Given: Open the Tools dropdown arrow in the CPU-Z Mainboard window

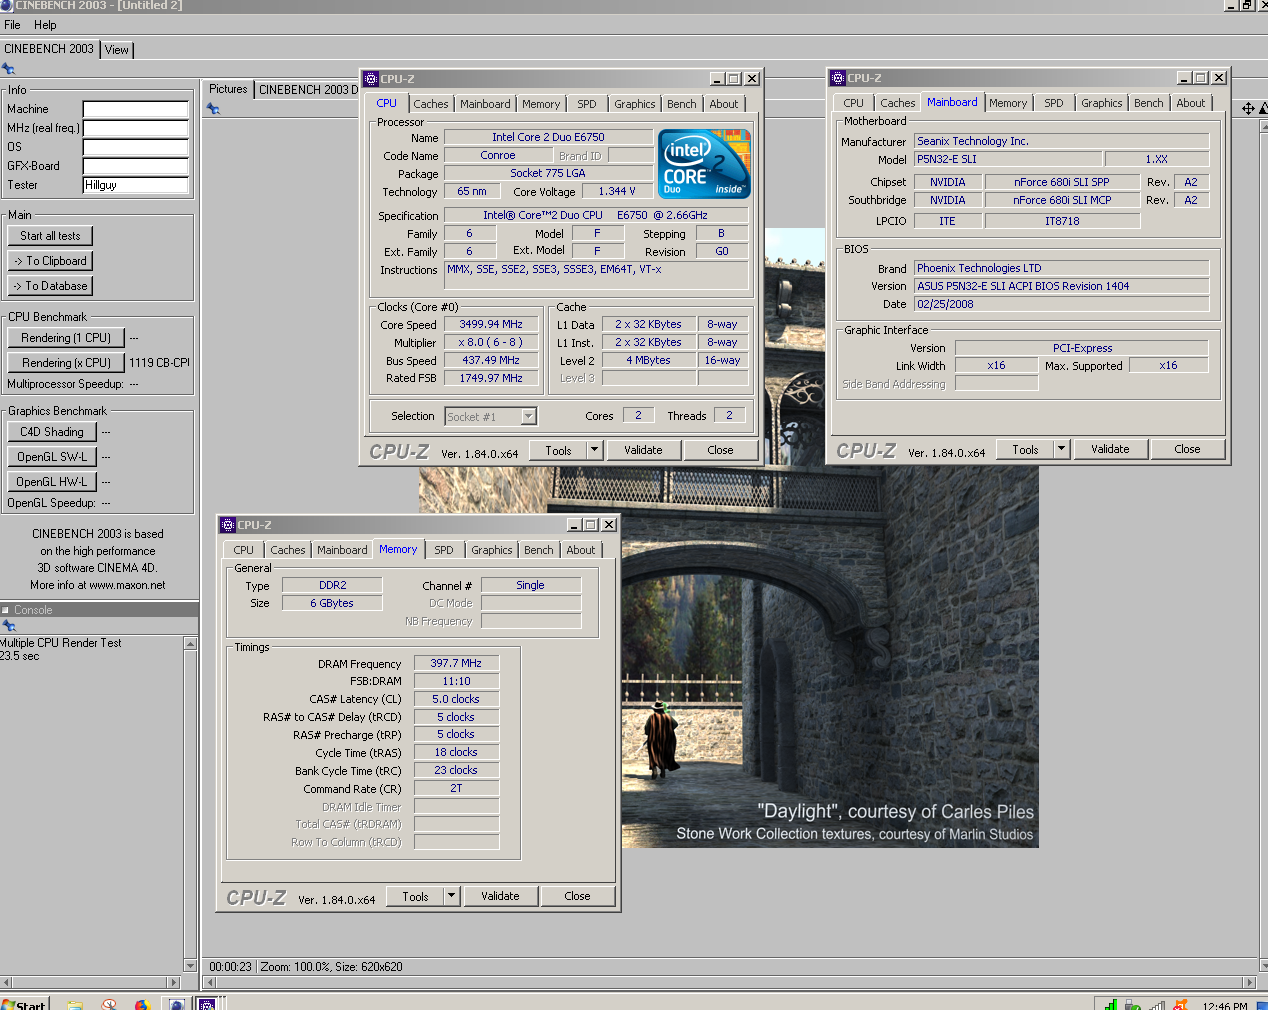Looking at the screenshot, I should pos(1061,449).
